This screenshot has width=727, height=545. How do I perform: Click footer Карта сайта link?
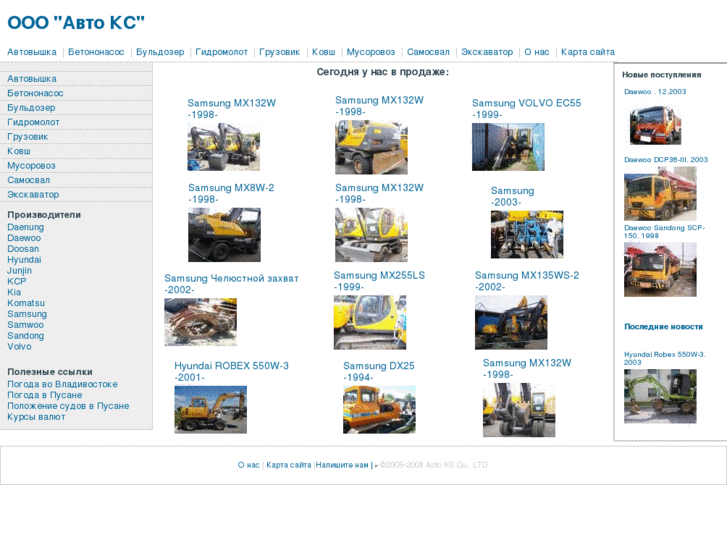coord(289,465)
